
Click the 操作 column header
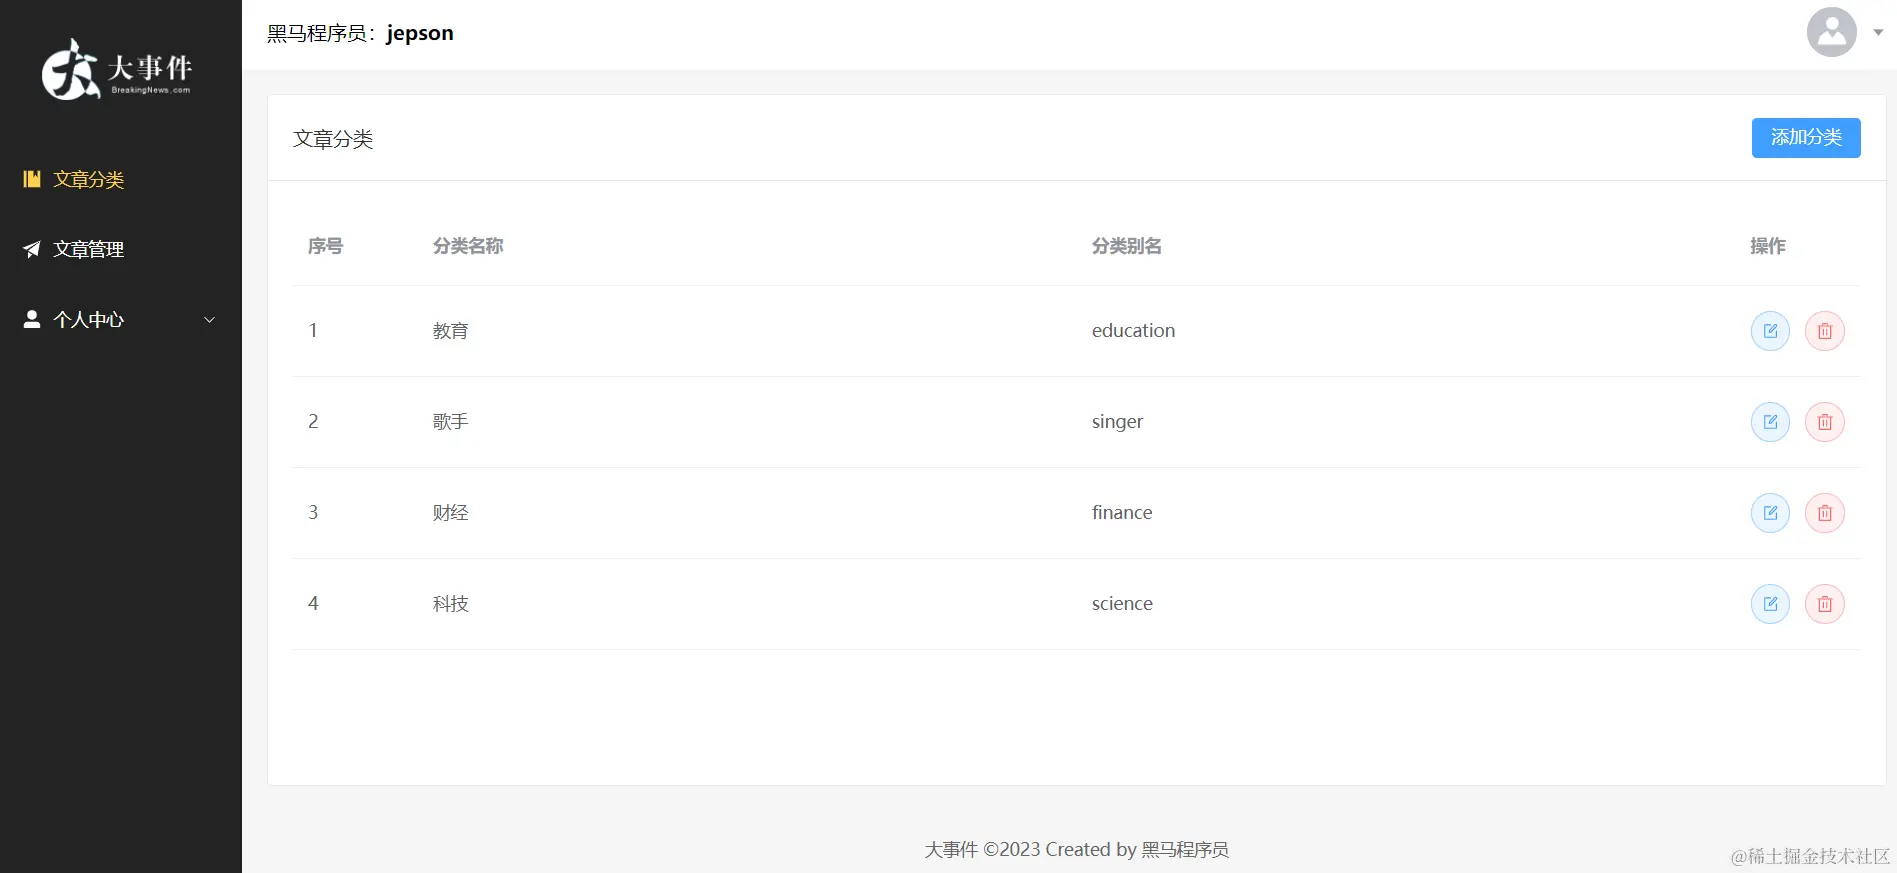(1768, 246)
